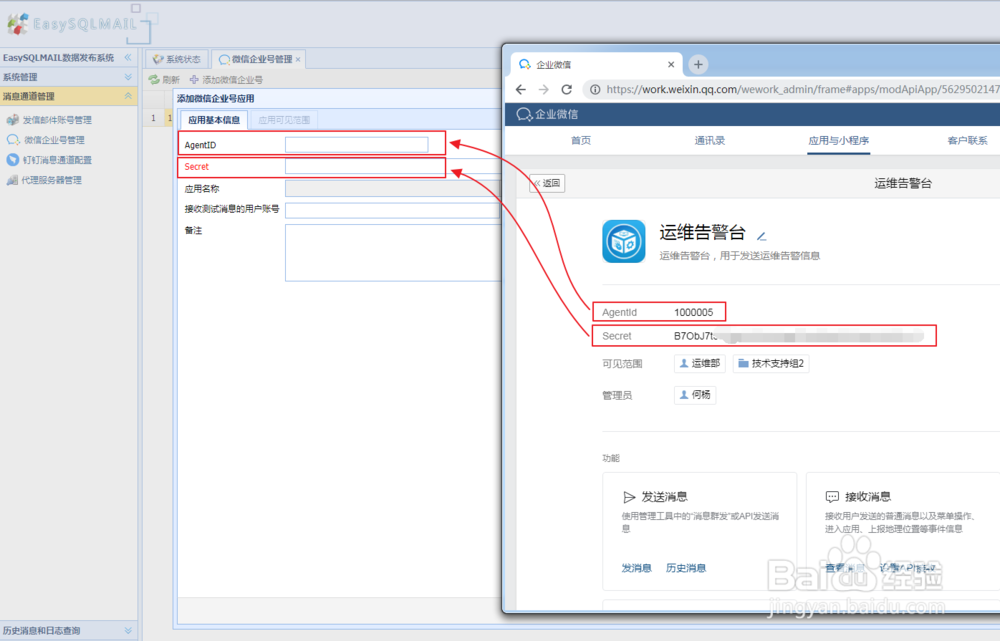Click the 代理服务器管理 server icon

click(12, 181)
